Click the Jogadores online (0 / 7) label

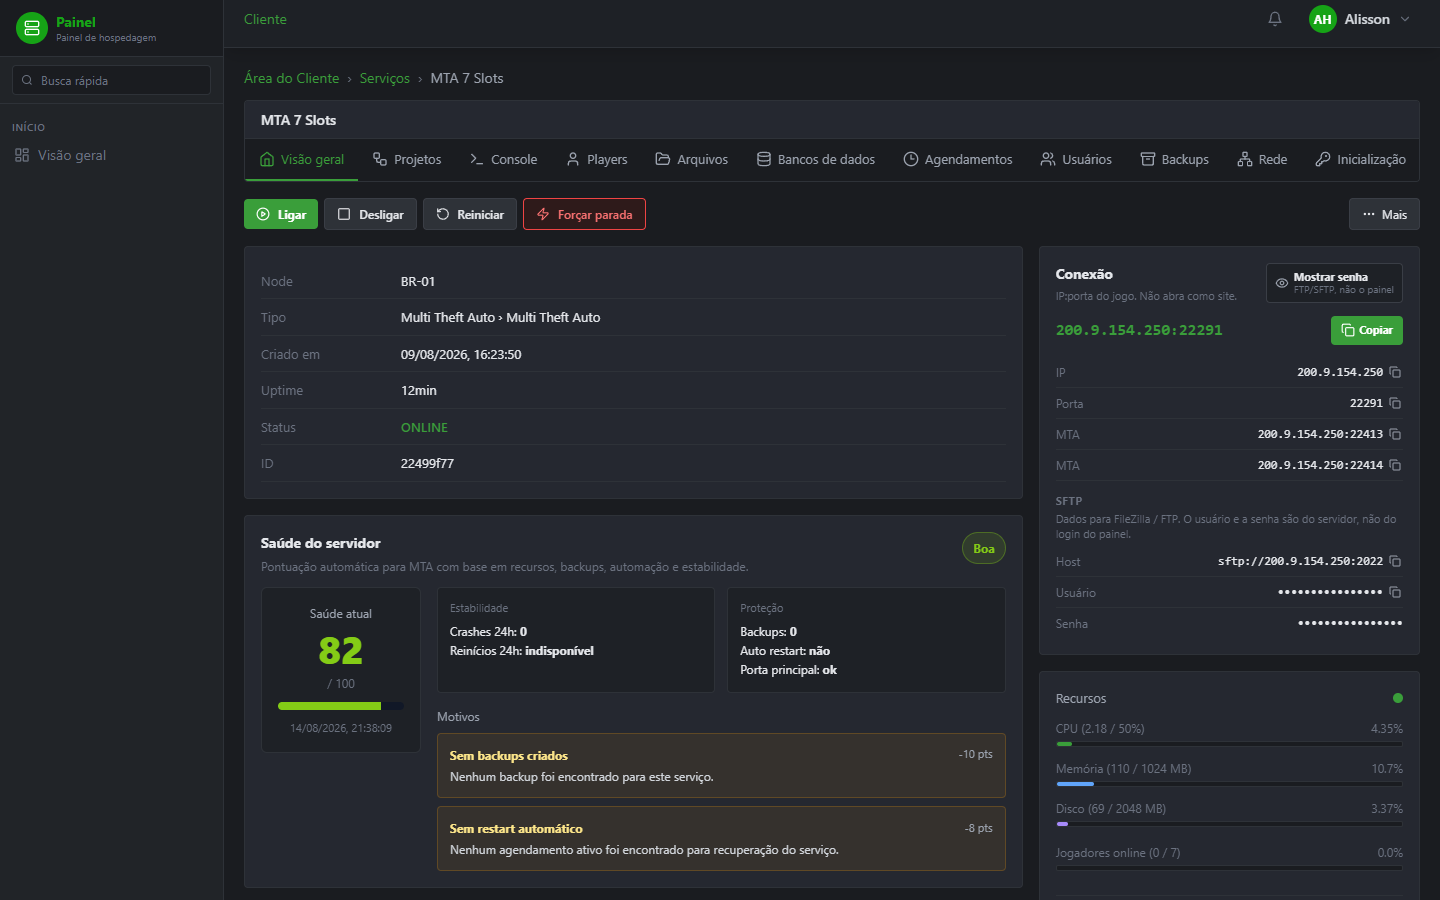tap(1118, 853)
